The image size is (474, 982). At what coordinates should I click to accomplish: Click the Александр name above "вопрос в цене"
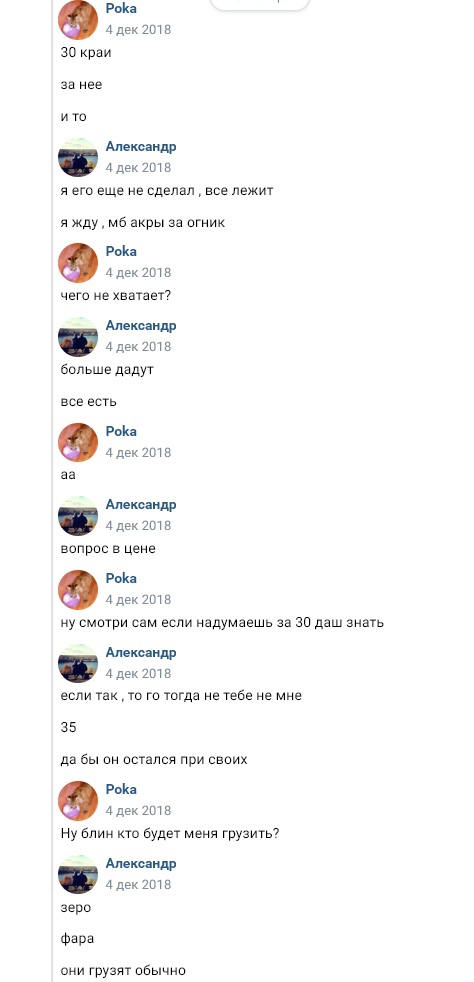coord(141,504)
